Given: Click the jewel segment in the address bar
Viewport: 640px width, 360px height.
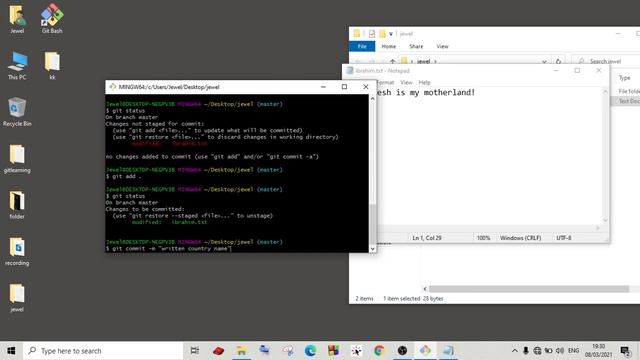Looking at the screenshot, I should [423, 61].
